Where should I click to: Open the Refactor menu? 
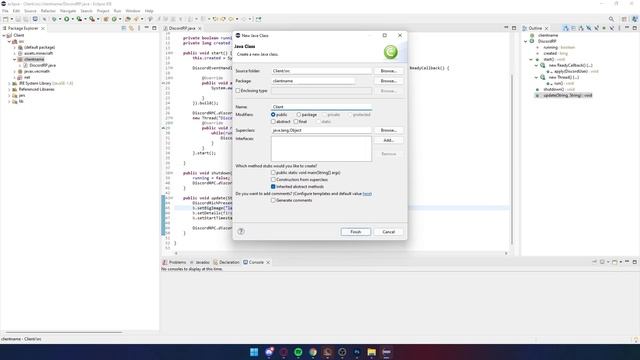coord(48,11)
